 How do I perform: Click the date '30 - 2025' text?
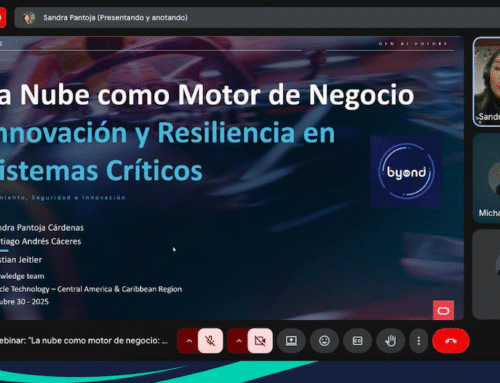33,302
